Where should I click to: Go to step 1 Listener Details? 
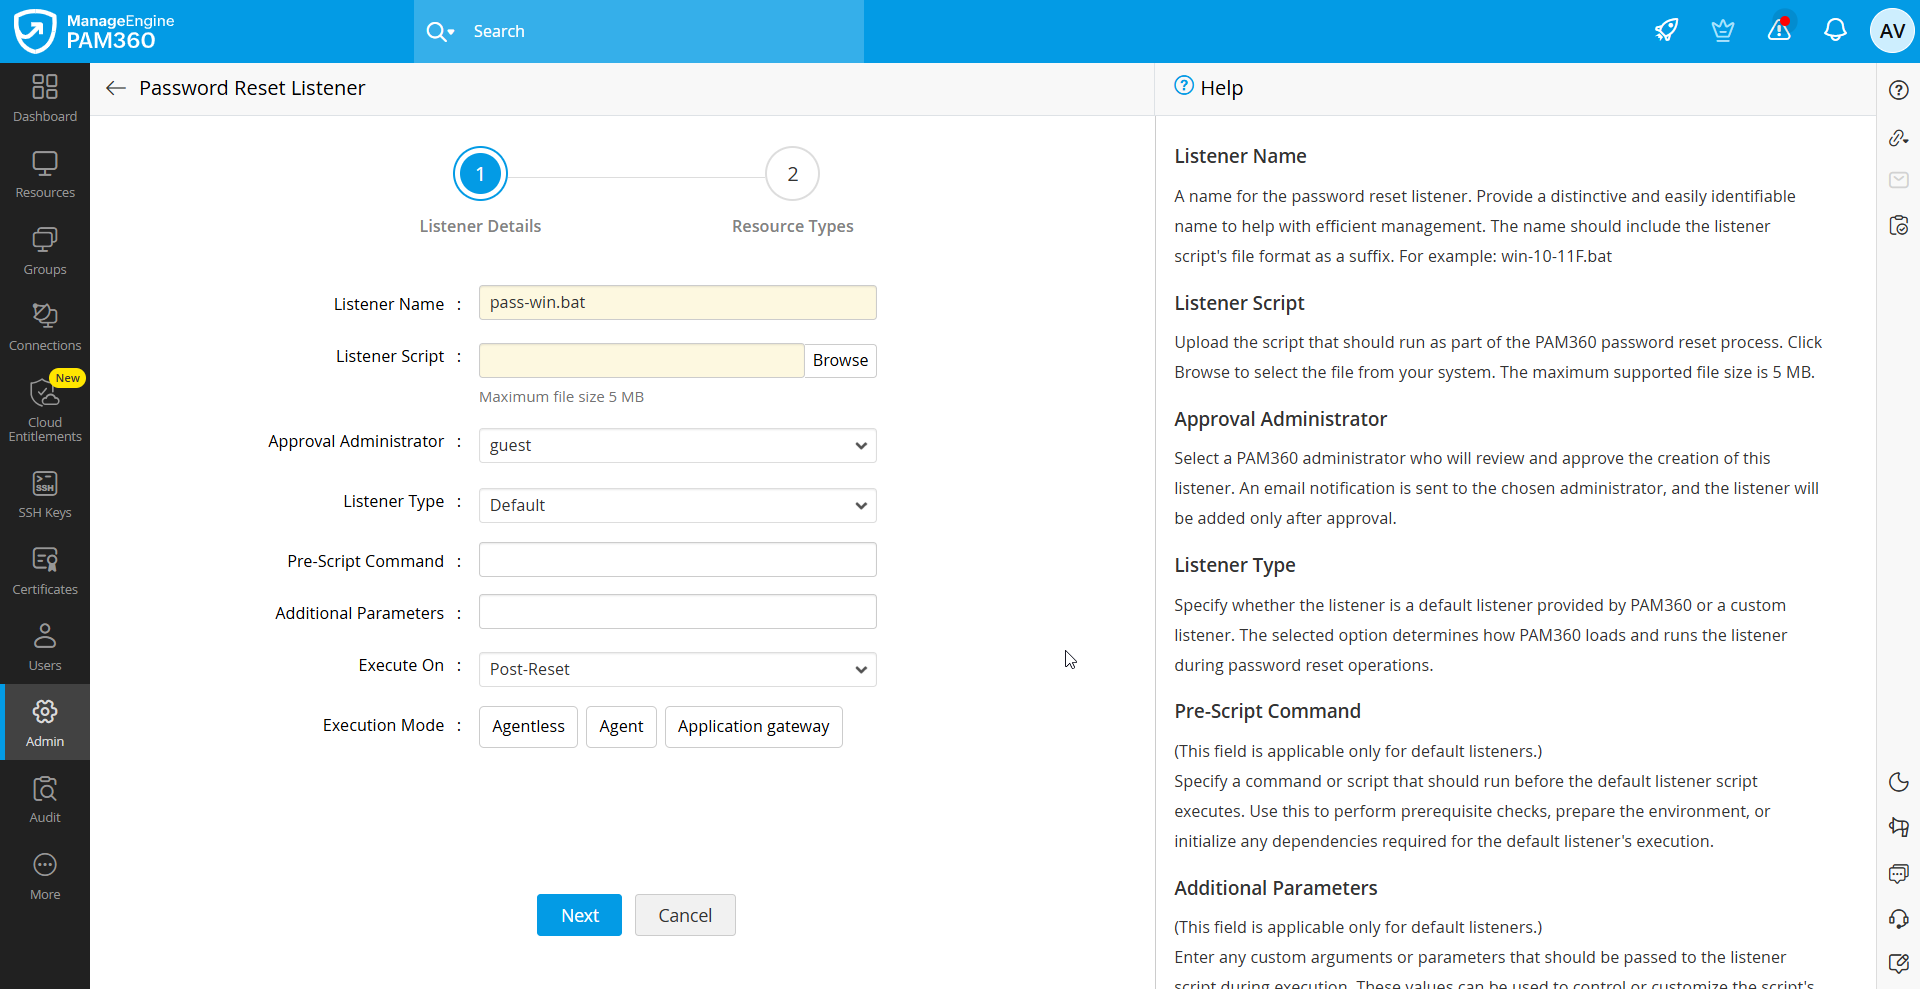coord(480,174)
